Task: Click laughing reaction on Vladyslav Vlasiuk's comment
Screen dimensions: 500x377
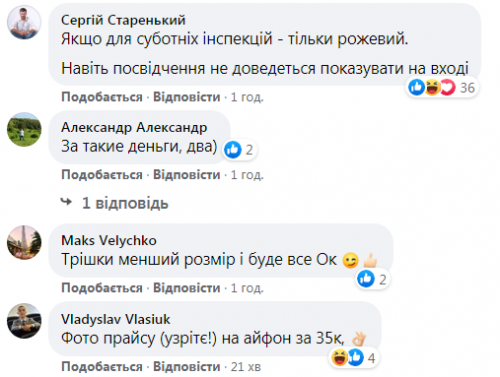Action: (x=340, y=358)
